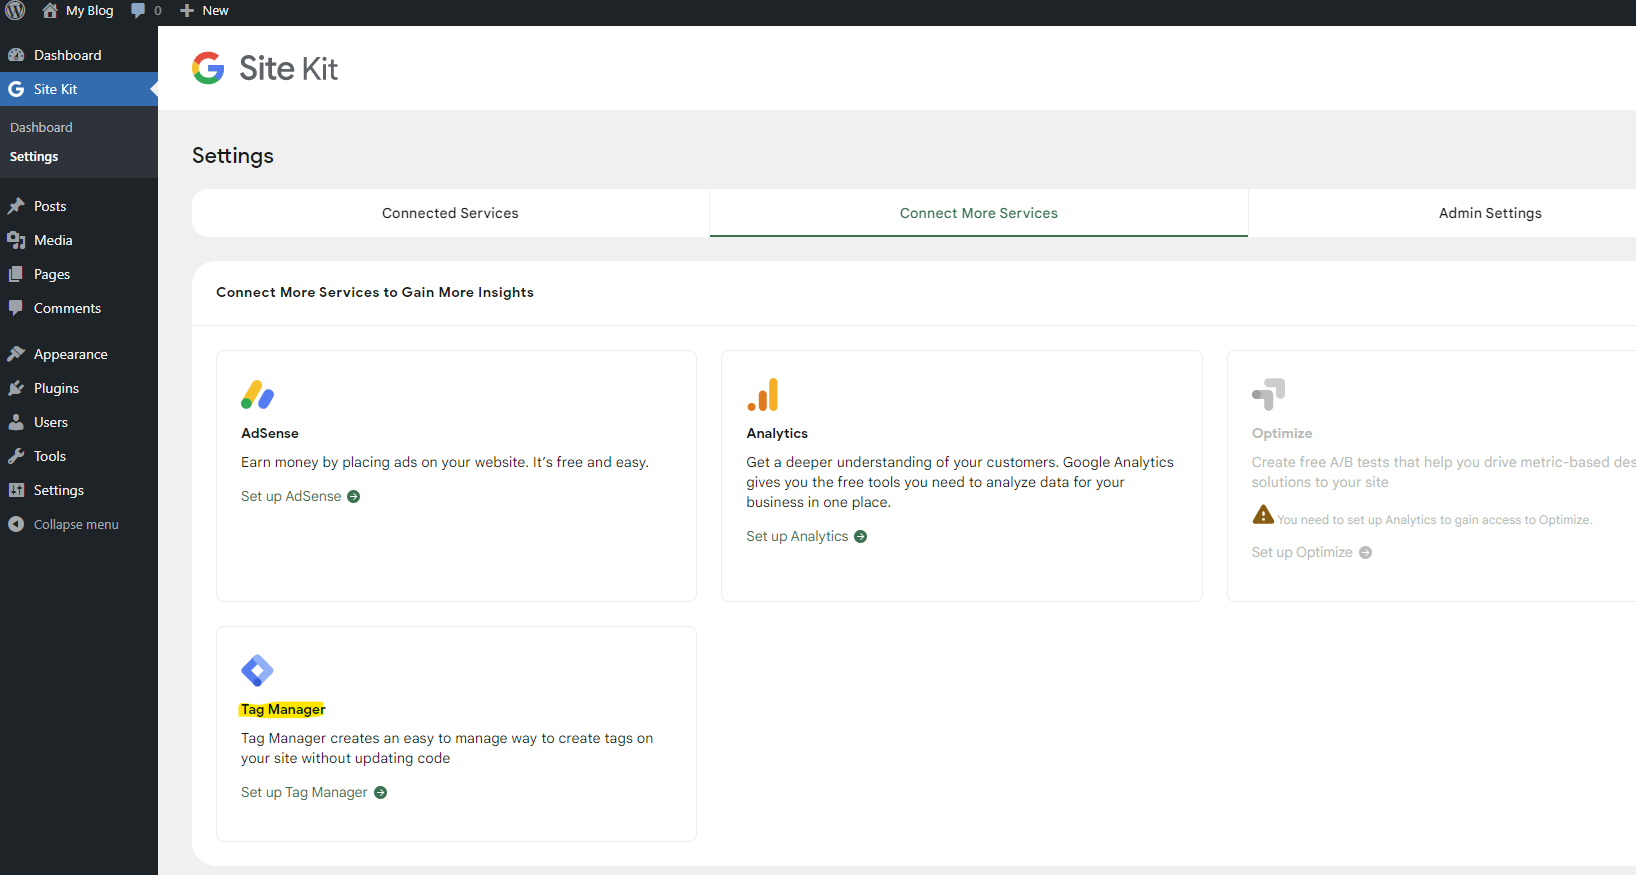Select the Connect More Services tab
The width and height of the screenshot is (1636, 875).
coord(979,213)
